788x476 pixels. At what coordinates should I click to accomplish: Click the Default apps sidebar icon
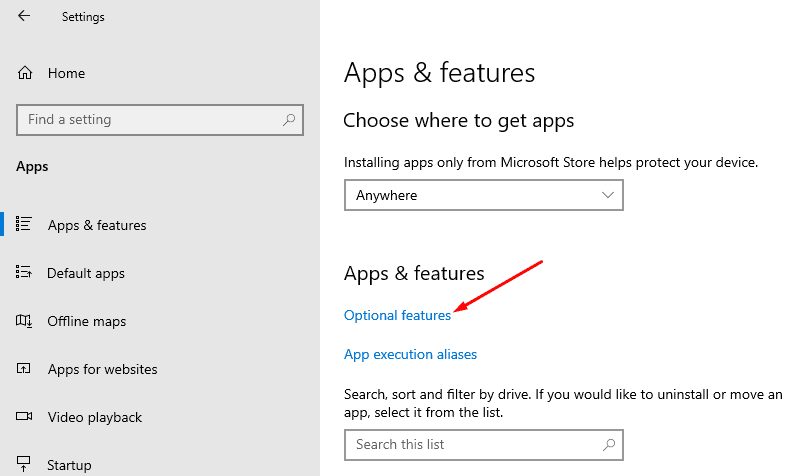[x=25, y=273]
